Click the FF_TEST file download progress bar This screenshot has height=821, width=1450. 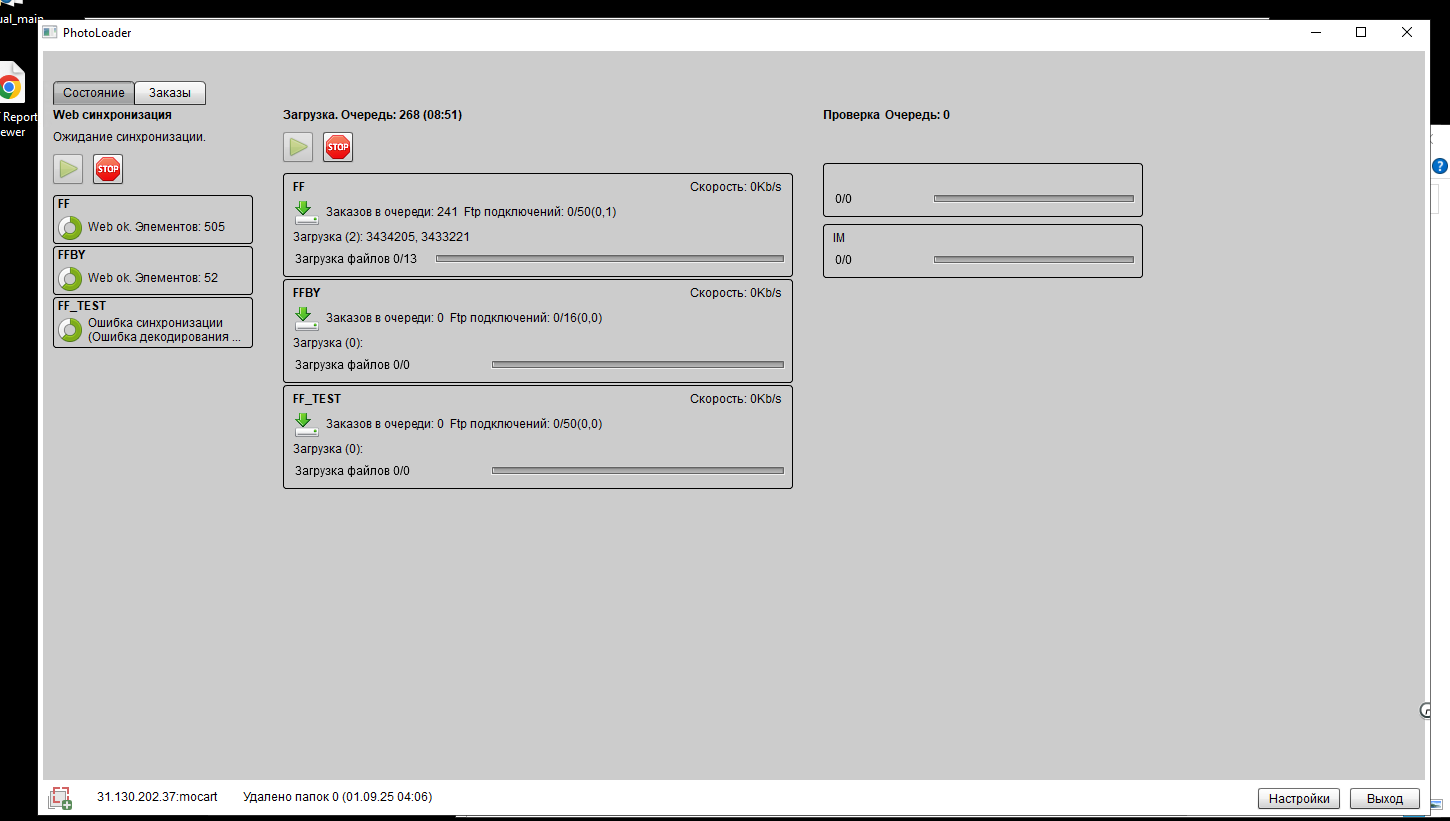[x=638, y=471]
